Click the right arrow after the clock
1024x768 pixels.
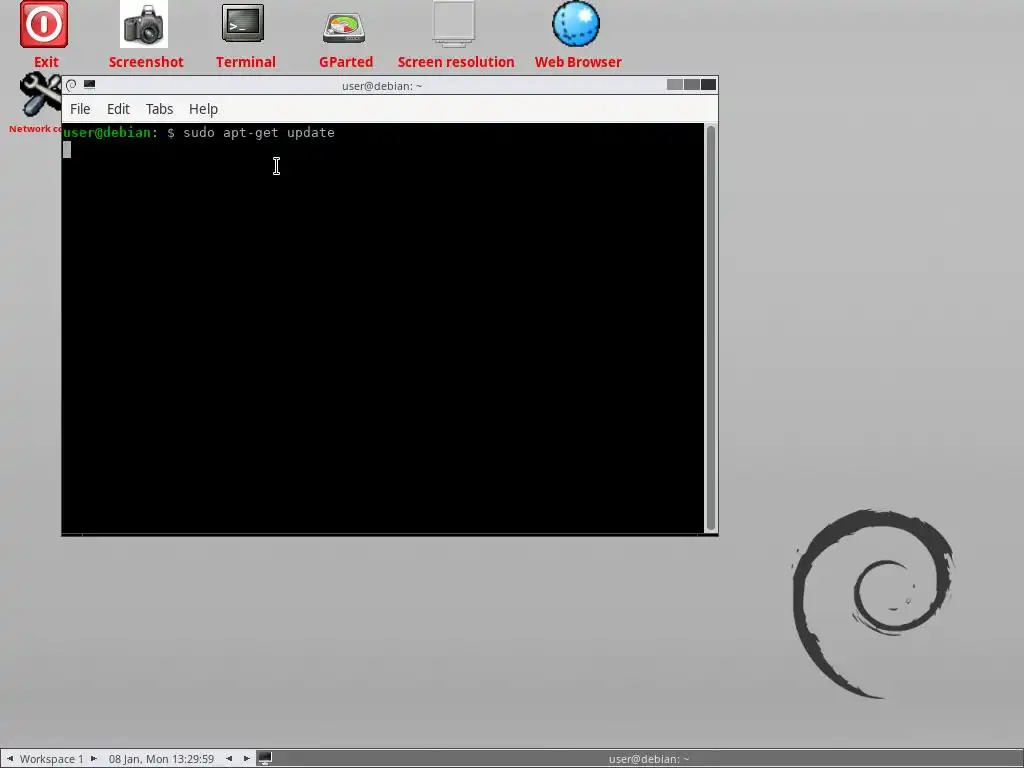click(x=246, y=759)
